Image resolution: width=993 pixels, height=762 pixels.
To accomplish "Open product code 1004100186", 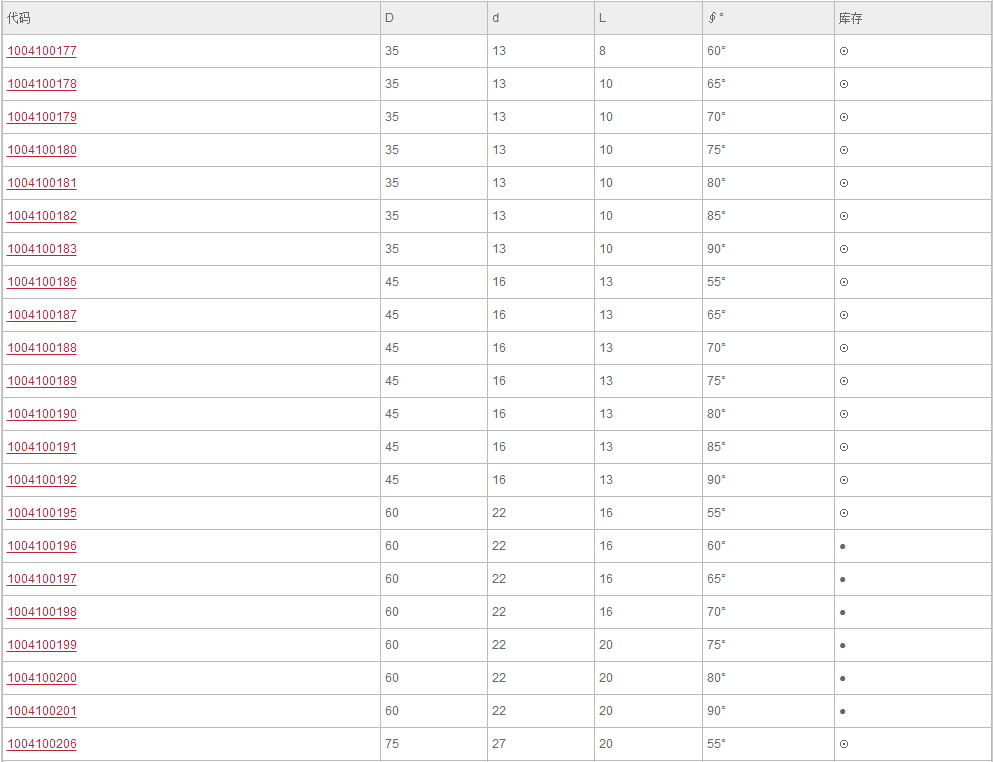I will tap(42, 281).
